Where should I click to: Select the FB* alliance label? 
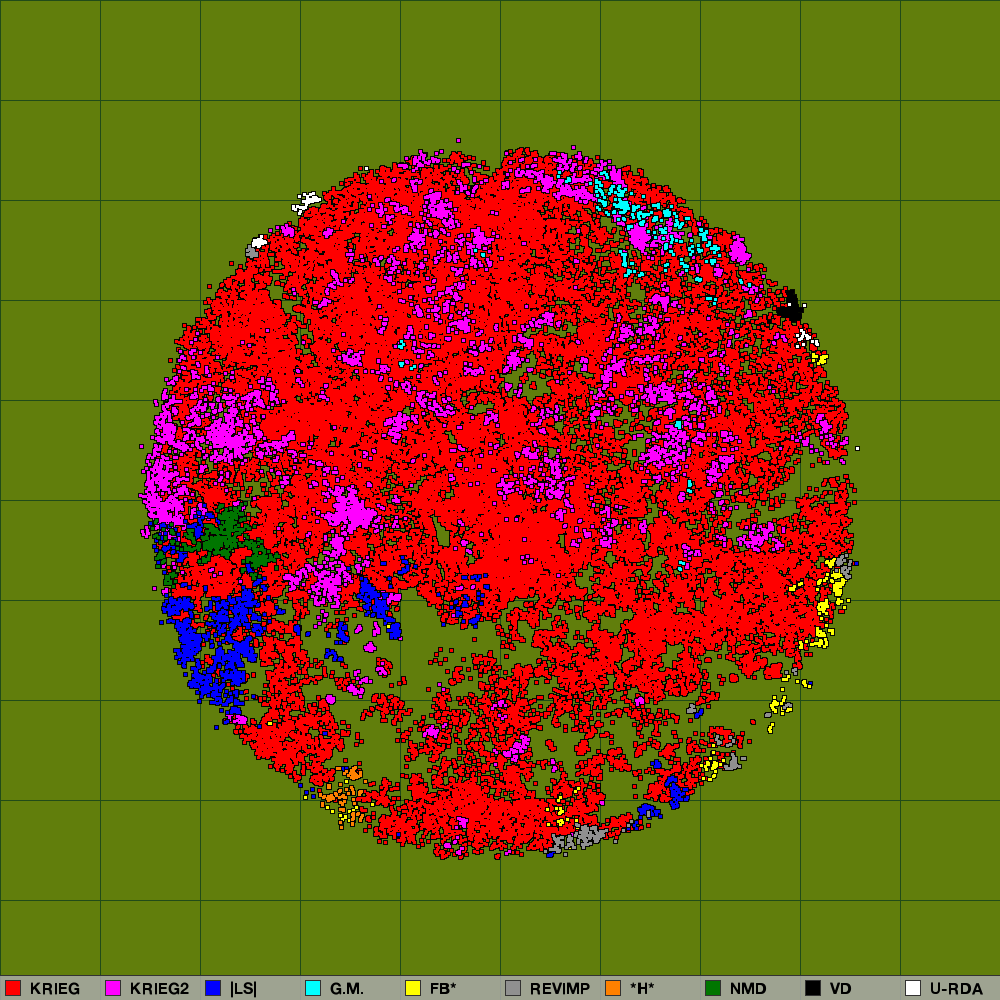click(443, 989)
